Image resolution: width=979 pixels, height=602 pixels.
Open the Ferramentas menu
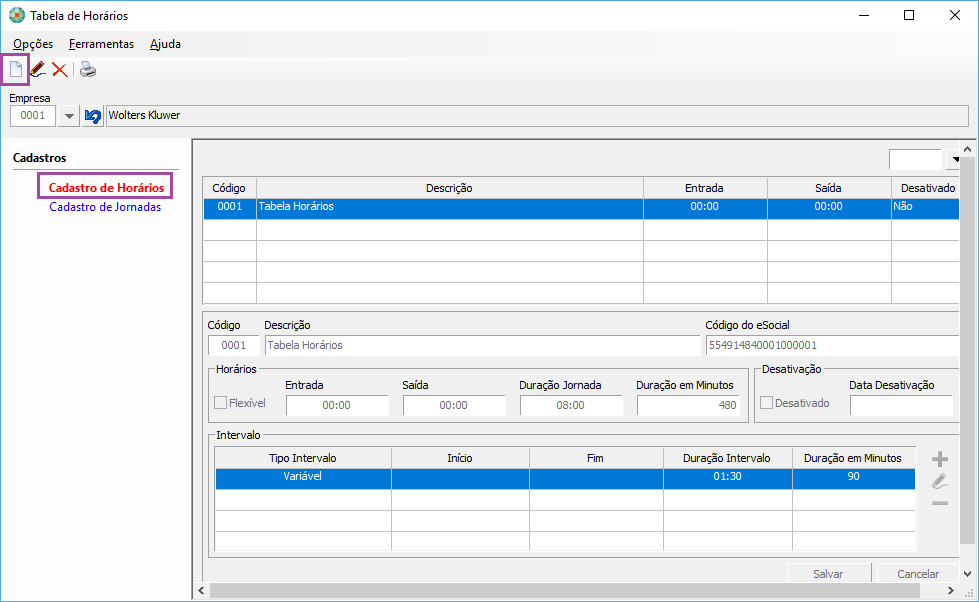pos(101,44)
